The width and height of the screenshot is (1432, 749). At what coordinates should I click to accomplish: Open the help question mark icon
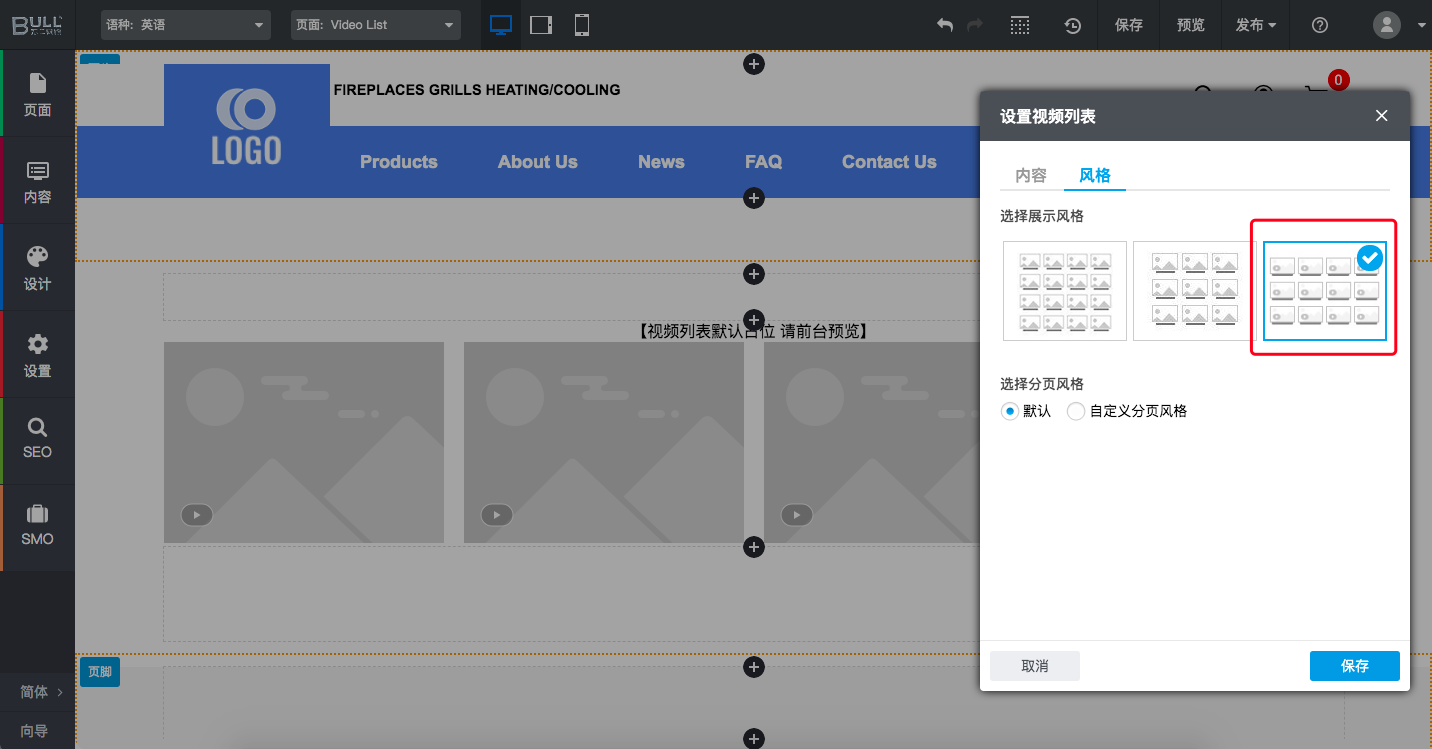(x=1320, y=25)
